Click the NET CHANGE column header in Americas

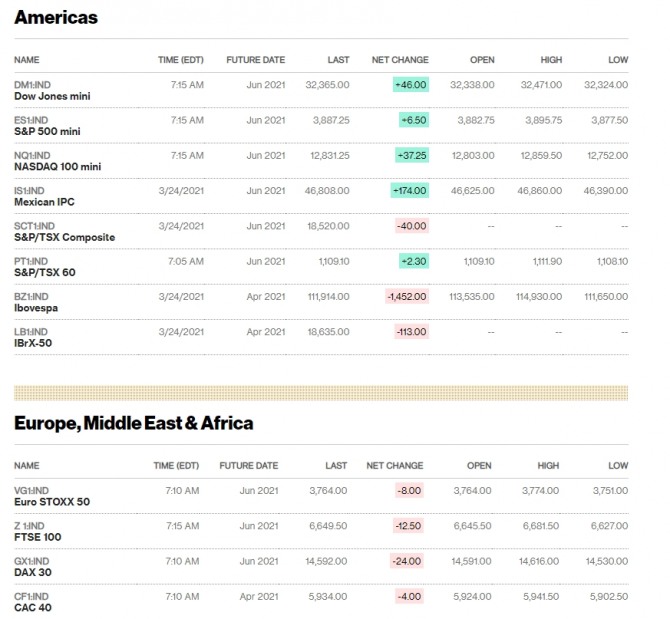(399, 60)
